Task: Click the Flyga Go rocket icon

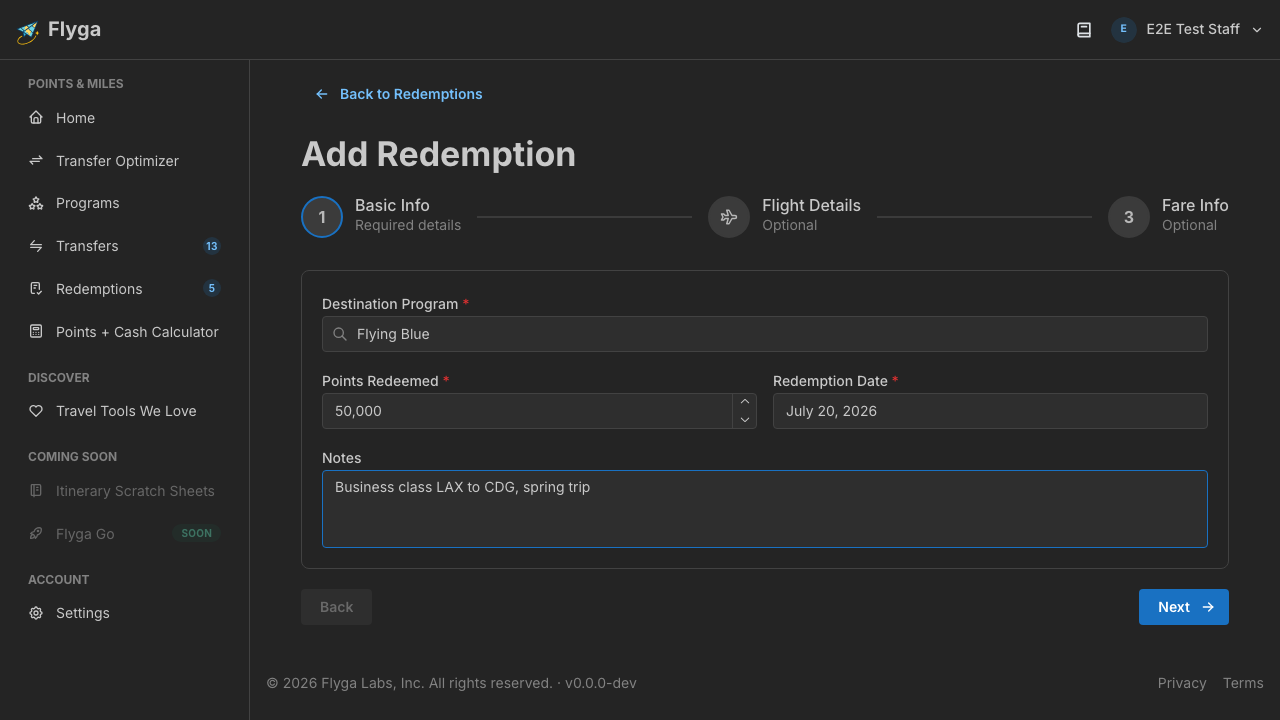Action: click(36, 534)
